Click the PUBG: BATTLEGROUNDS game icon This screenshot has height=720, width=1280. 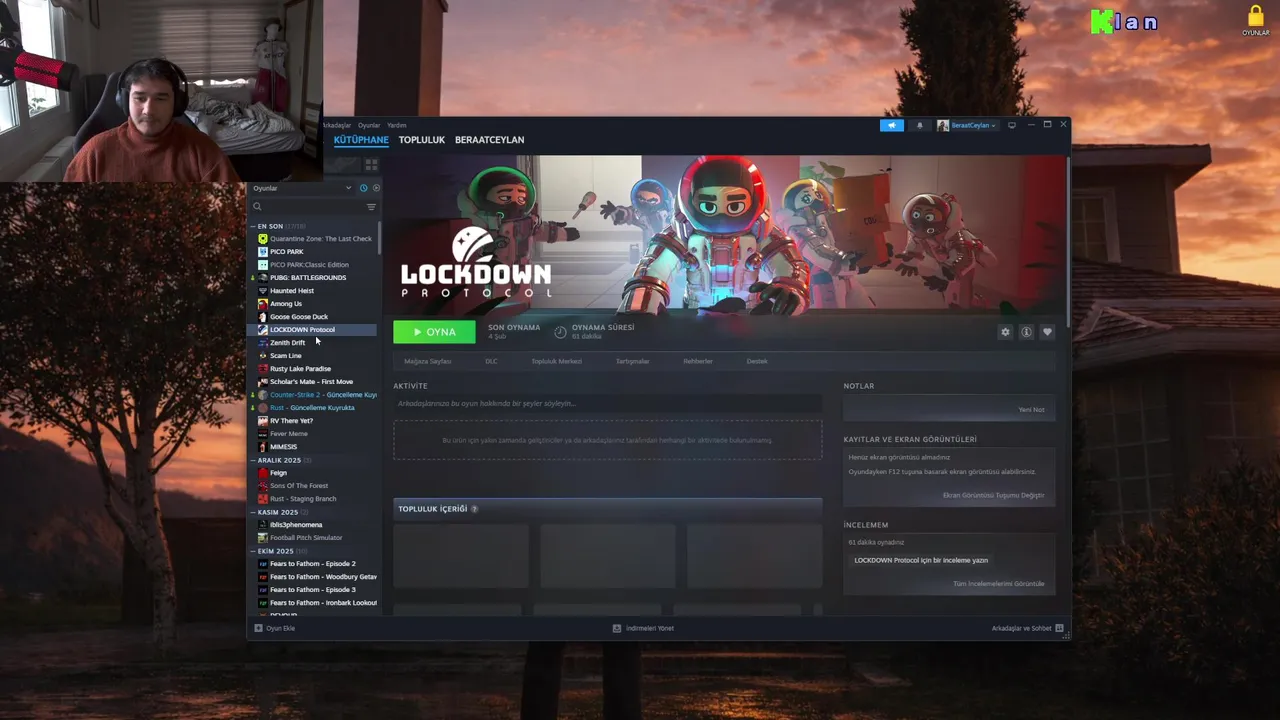(x=263, y=278)
